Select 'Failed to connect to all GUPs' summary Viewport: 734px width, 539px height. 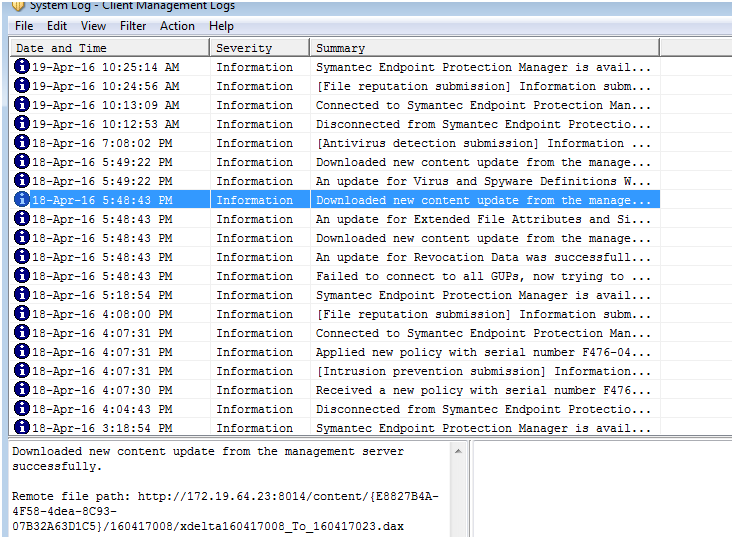coord(483,276)
